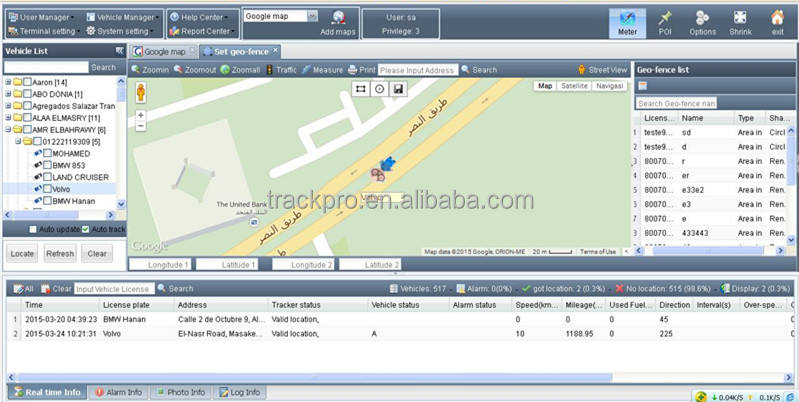Viewport: 799px width, 402px height.
Task: Switch to the Photo Info tab
Action: point(180,392)
